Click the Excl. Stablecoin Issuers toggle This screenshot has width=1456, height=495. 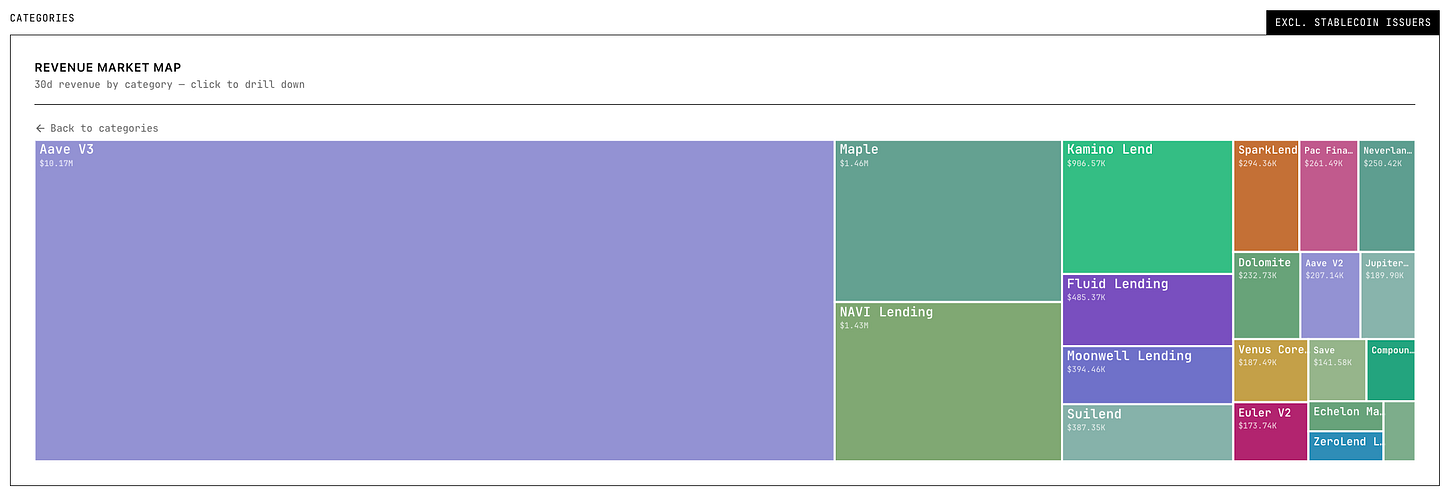click(x=1352, y=22)
